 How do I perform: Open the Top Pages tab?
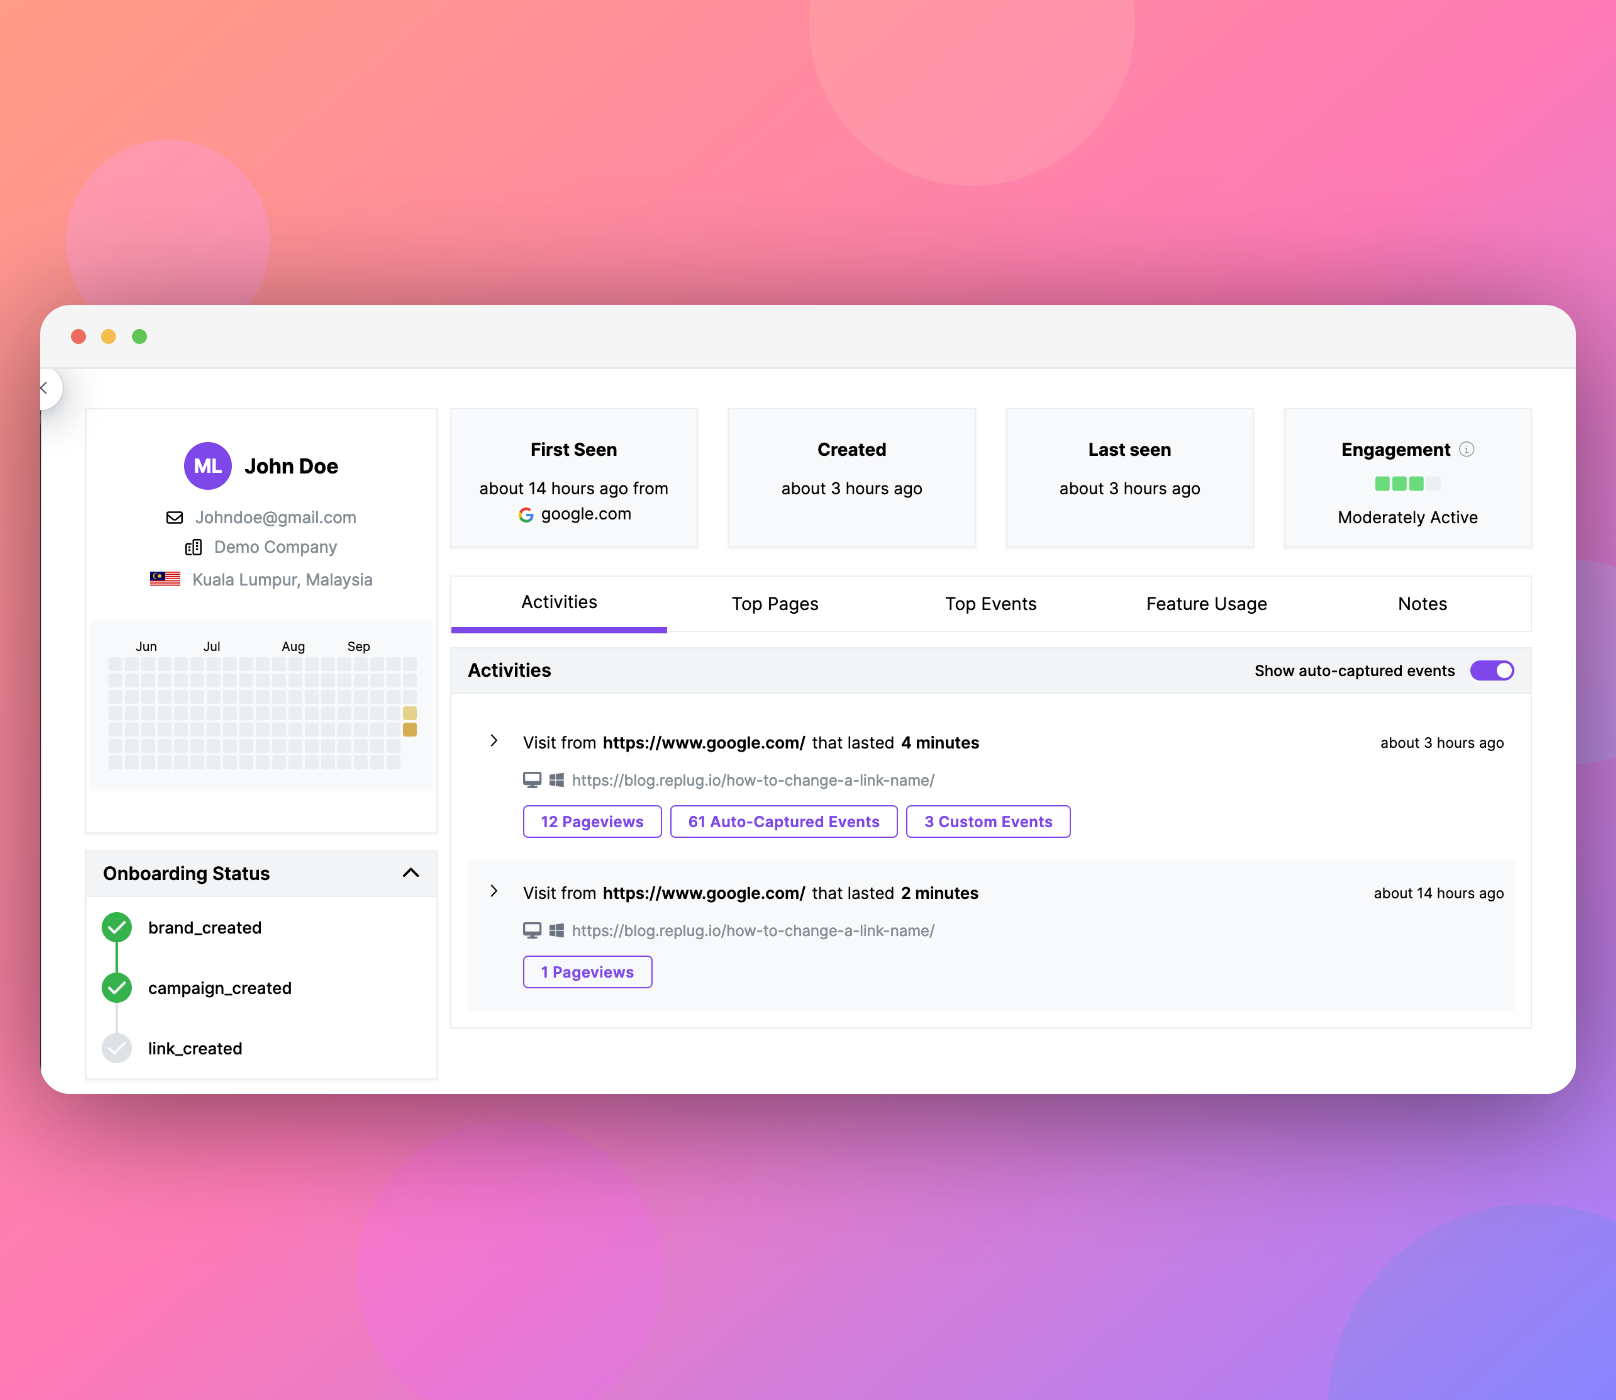pyautogui.click(x=775, y=604)
